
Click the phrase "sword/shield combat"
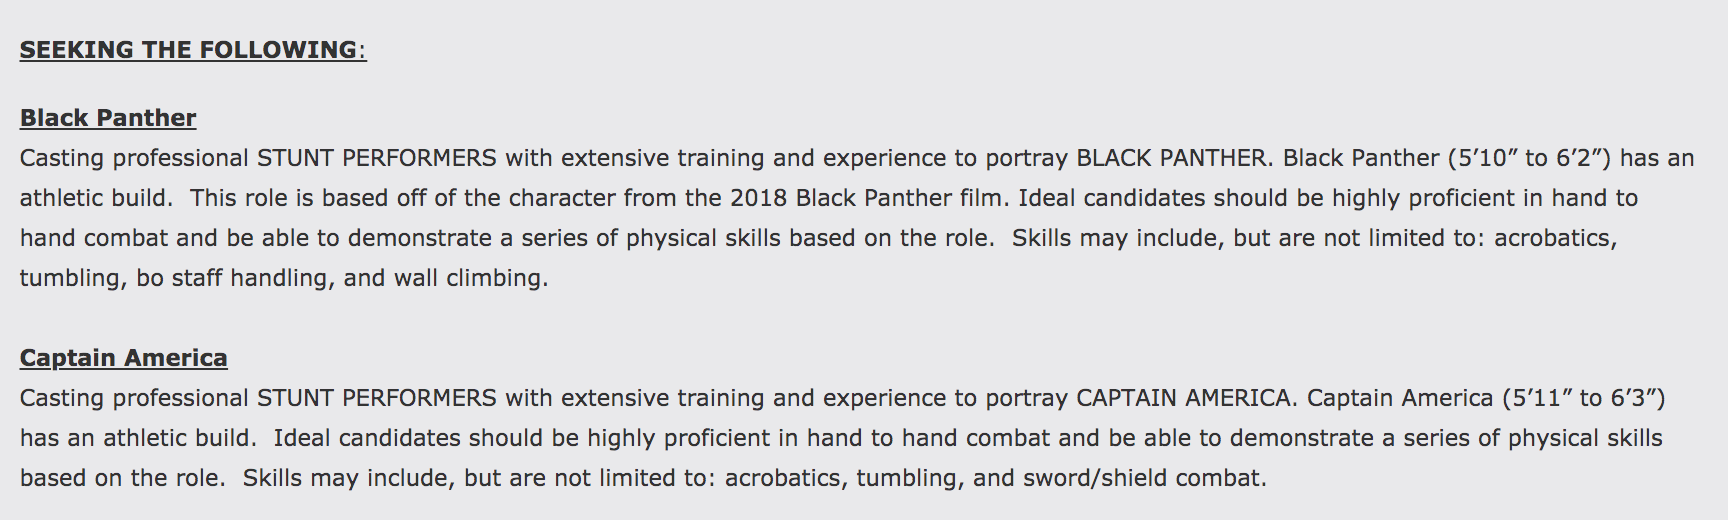[1143, 478]
